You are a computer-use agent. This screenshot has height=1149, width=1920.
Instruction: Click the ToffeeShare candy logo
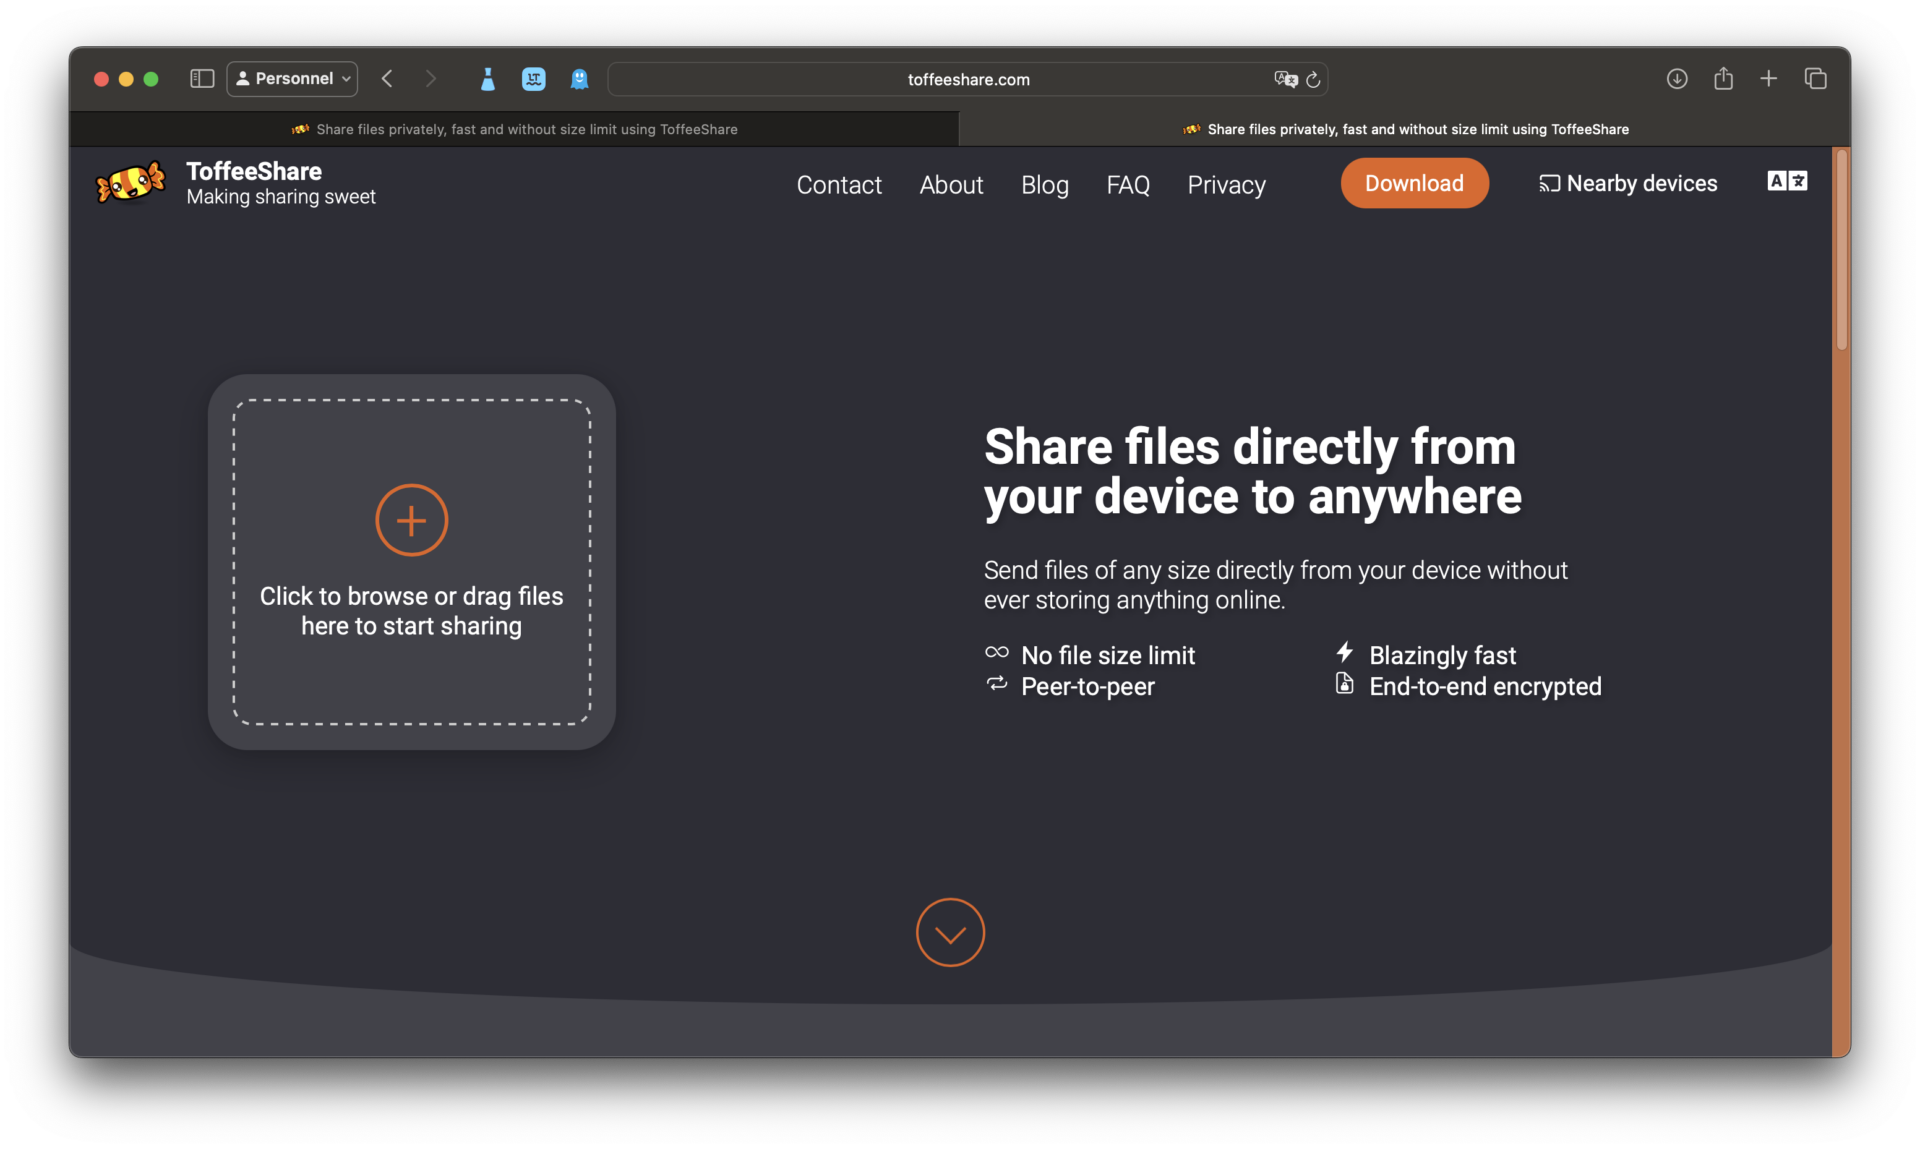(x=131, y=183)
